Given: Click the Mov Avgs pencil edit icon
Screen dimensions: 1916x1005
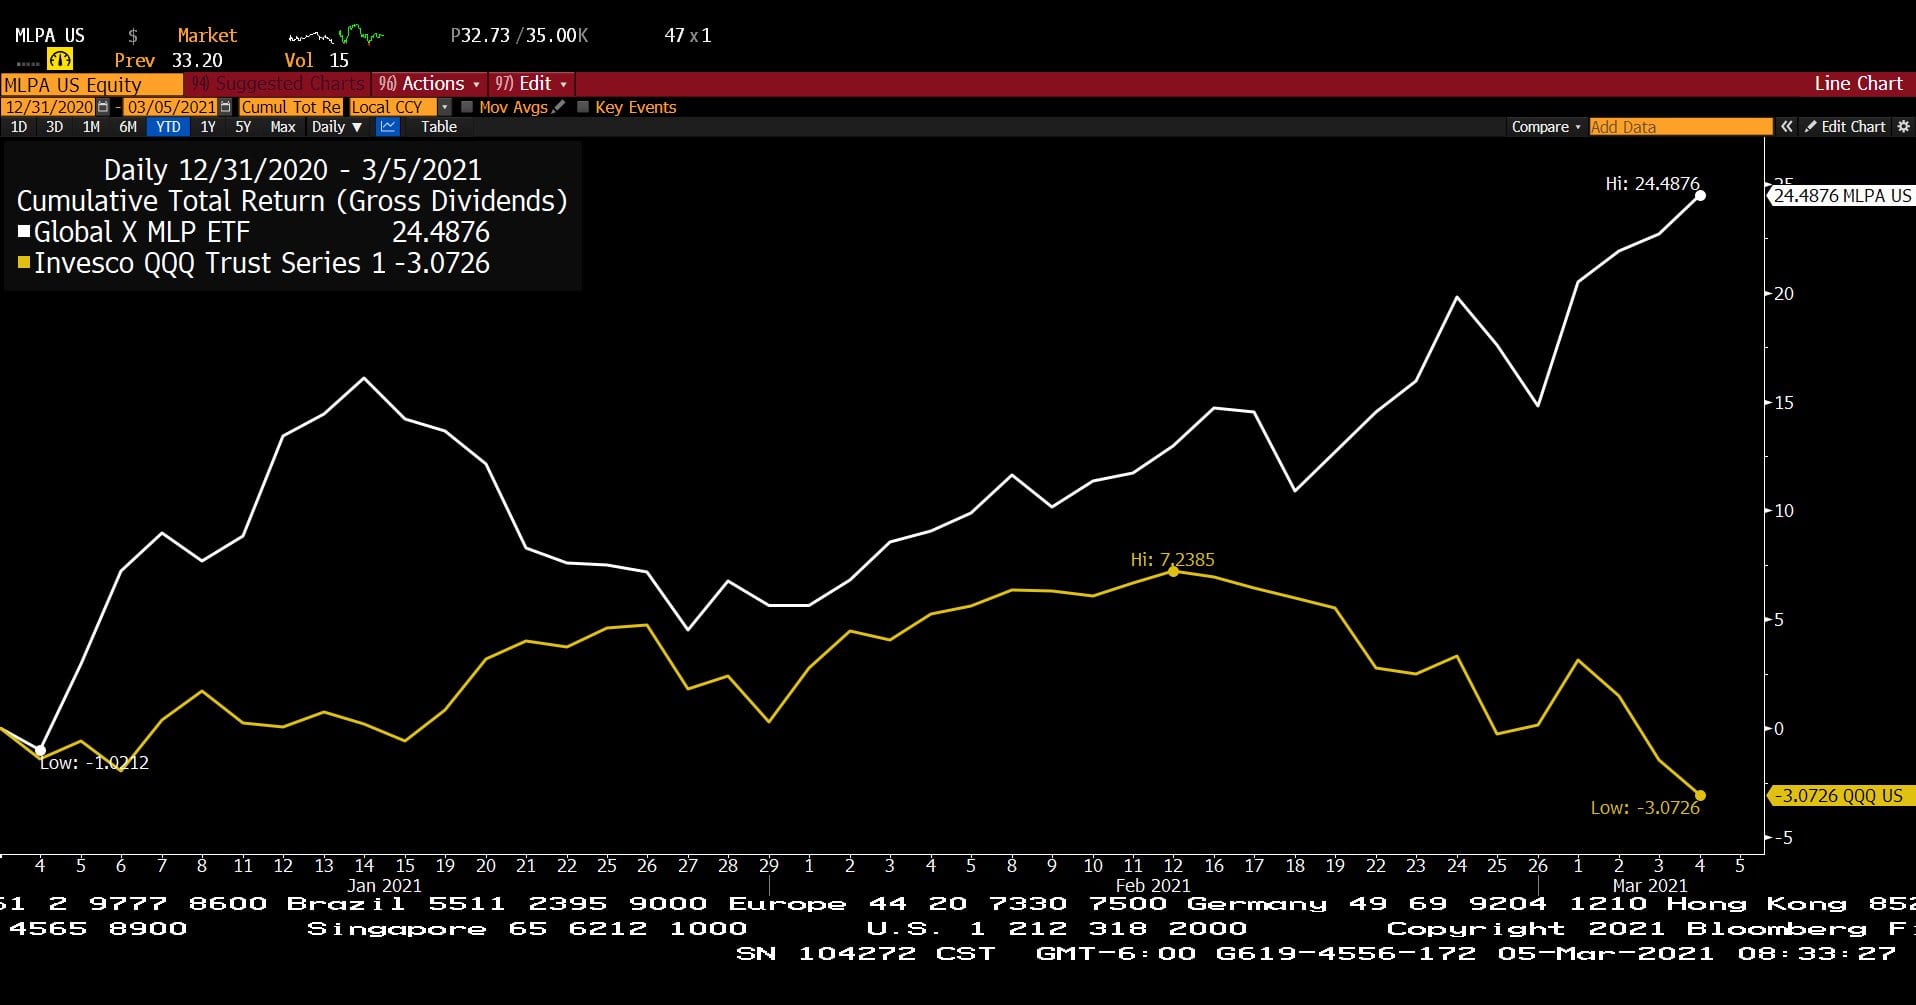Looking at the screenshot, I should click(558, 107).
